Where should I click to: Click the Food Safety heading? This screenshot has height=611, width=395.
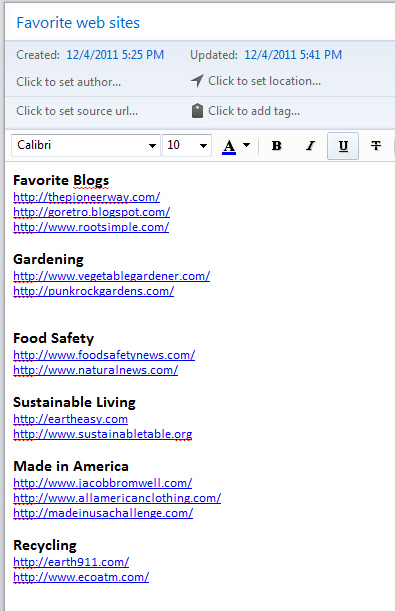coord(53,338)
